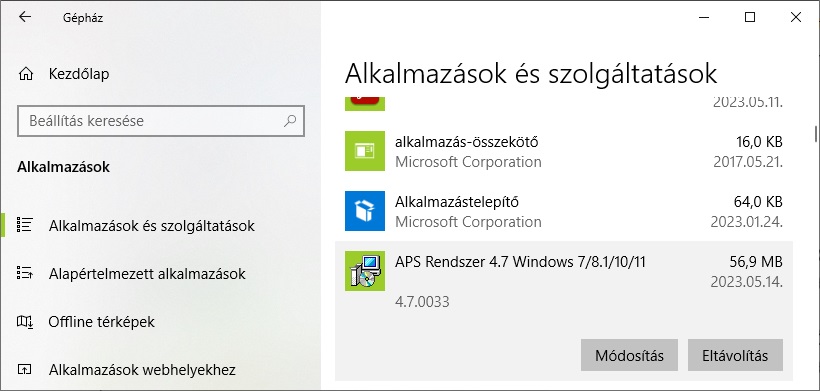Screen dimensions: 820x391
Task: Go back with the arrow icon
Action: 25,17
